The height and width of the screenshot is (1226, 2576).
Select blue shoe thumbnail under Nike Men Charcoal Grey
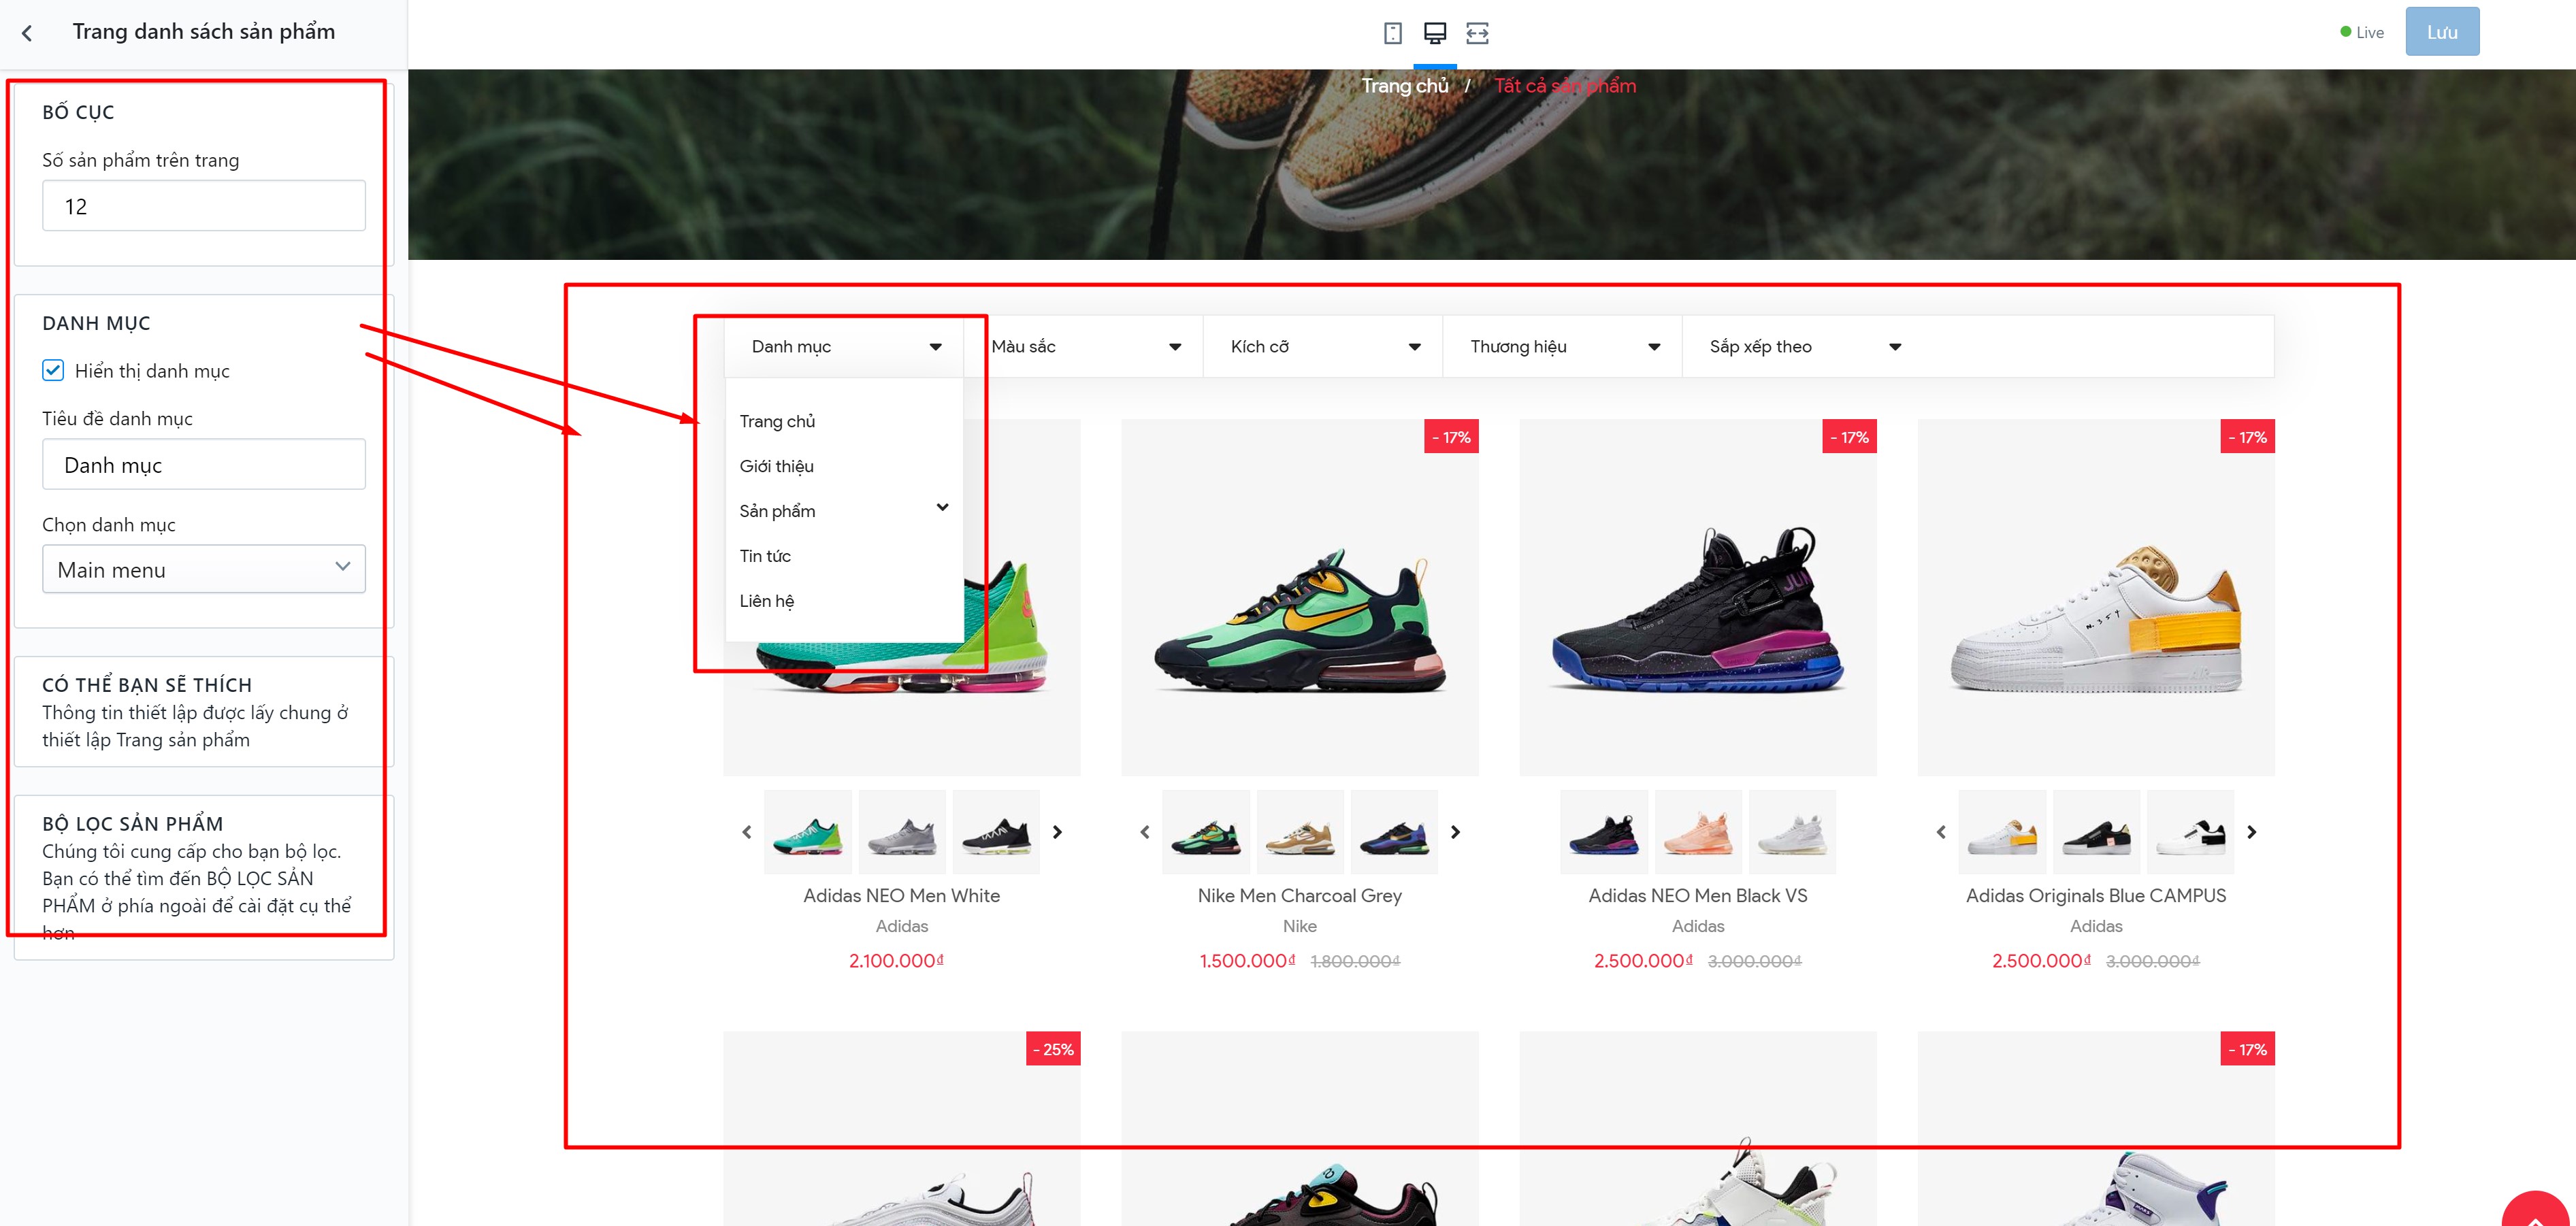pyautogui.click(x=1394, y=832)
